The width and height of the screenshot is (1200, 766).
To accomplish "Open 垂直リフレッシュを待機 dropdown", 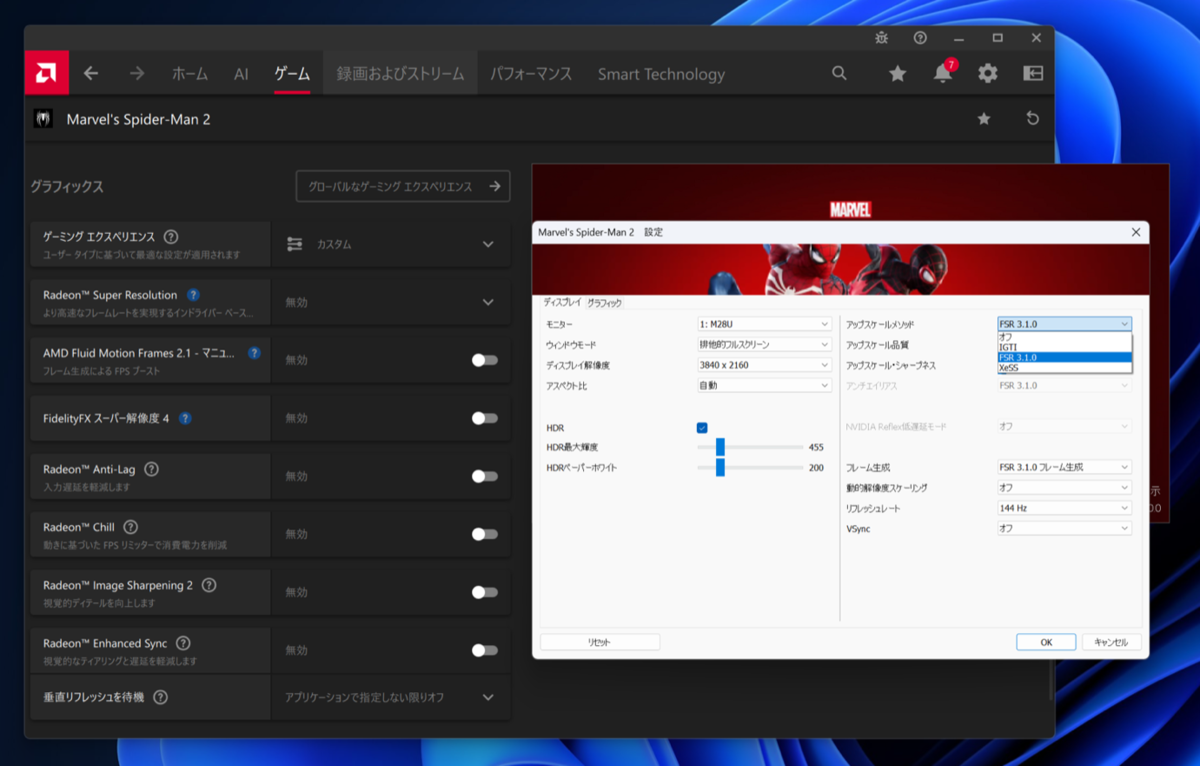I will pyautogui.click(x=391, y=697).
